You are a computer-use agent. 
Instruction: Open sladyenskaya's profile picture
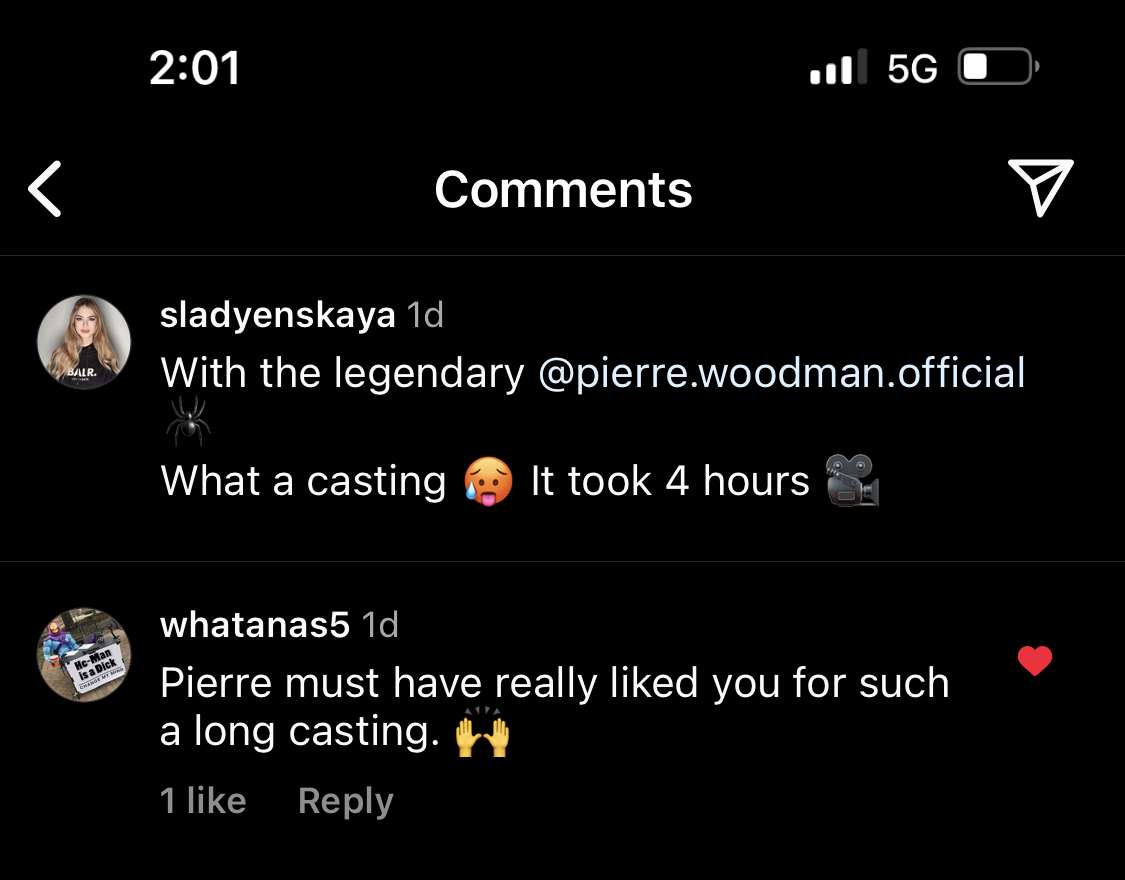pos(84,342)
